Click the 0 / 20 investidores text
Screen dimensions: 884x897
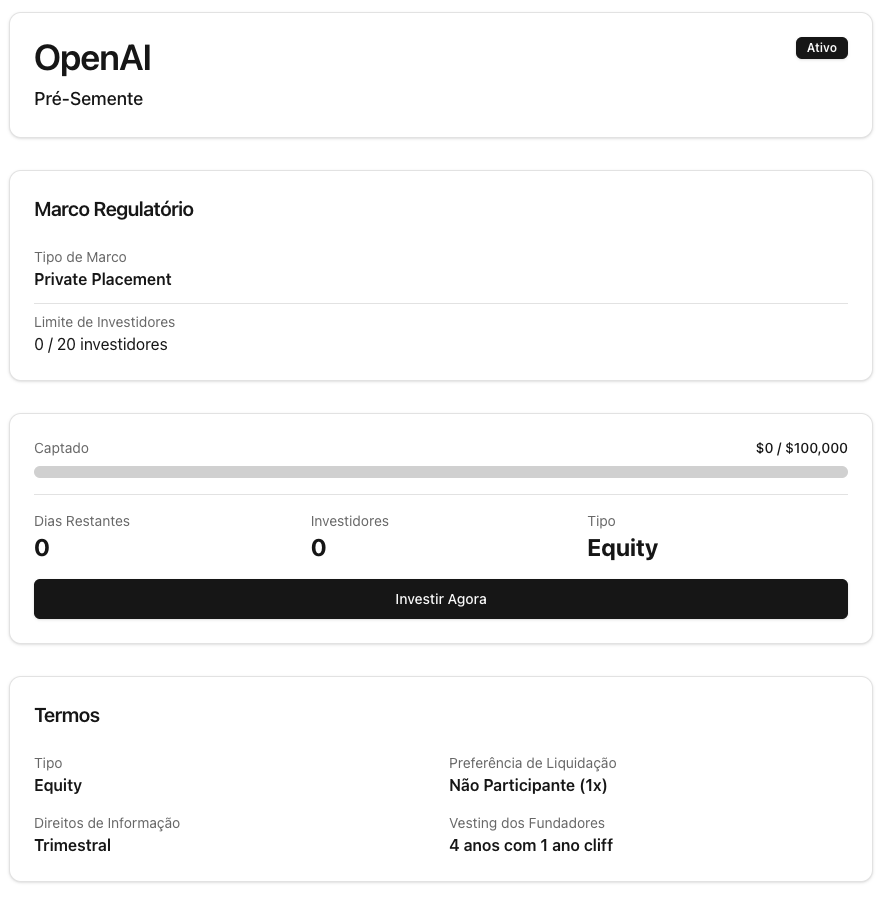pos(101,344)
